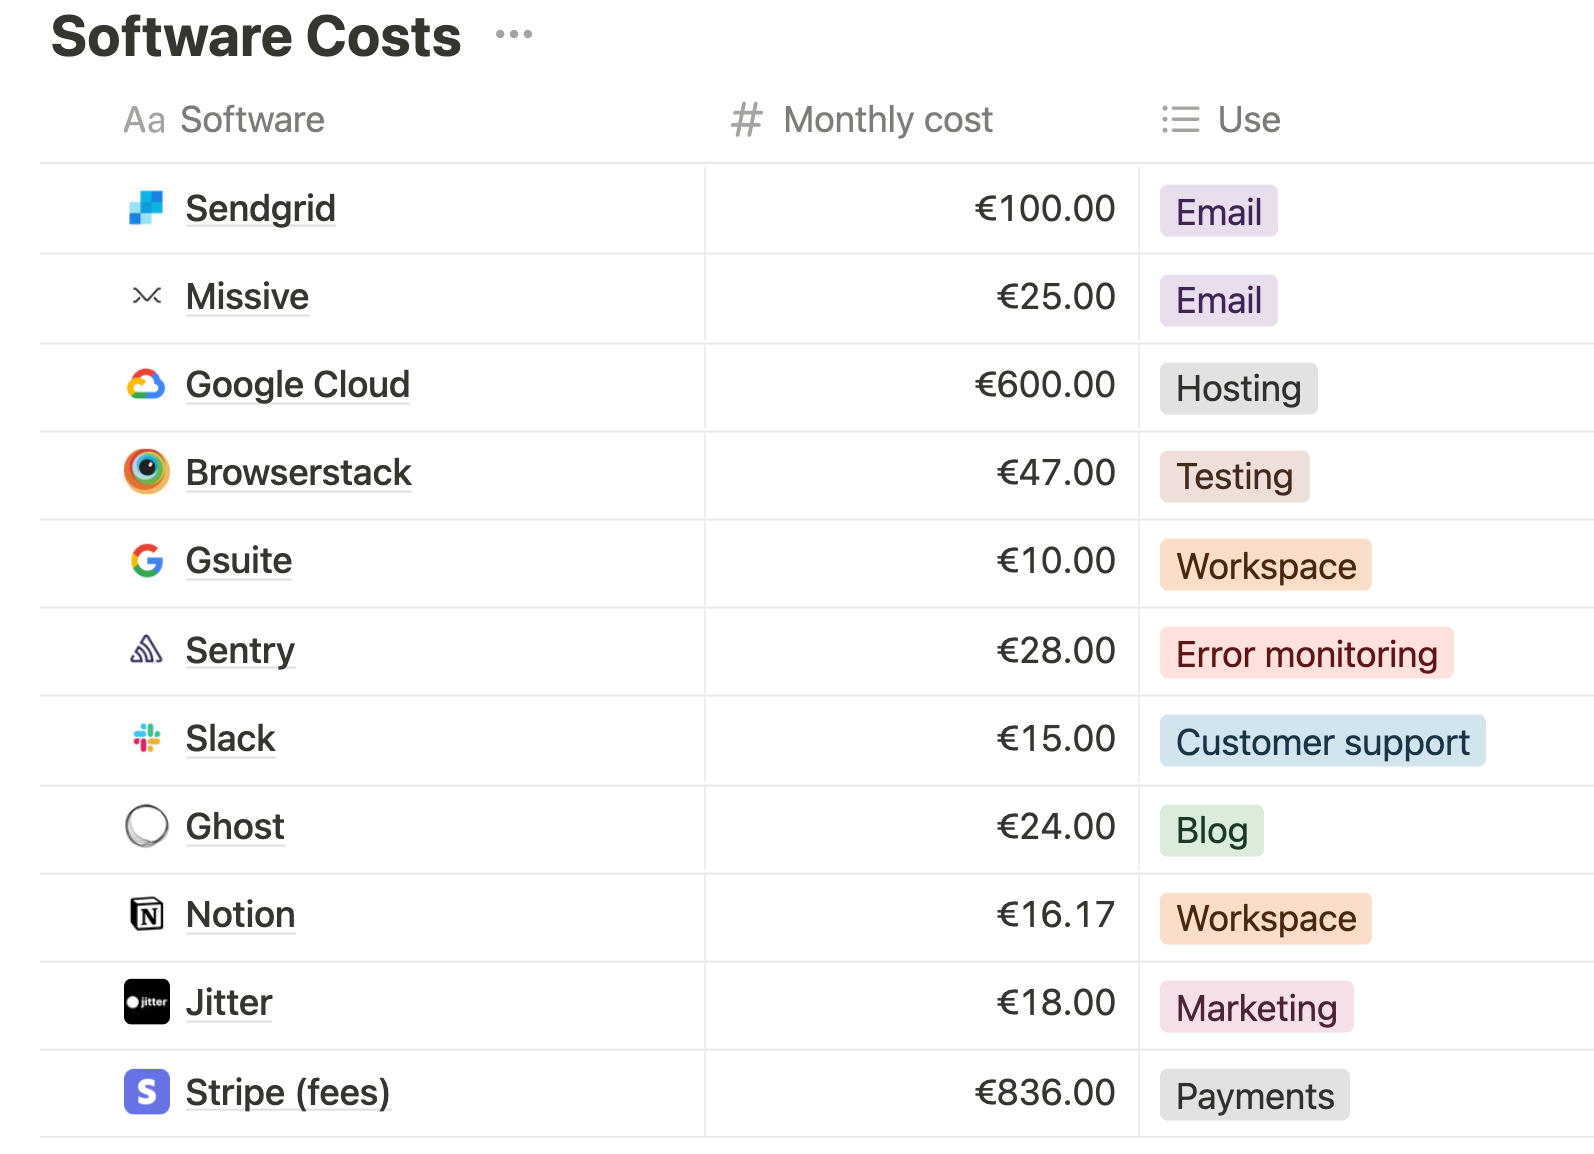Click the Google Cloud icon

point(146,385)
